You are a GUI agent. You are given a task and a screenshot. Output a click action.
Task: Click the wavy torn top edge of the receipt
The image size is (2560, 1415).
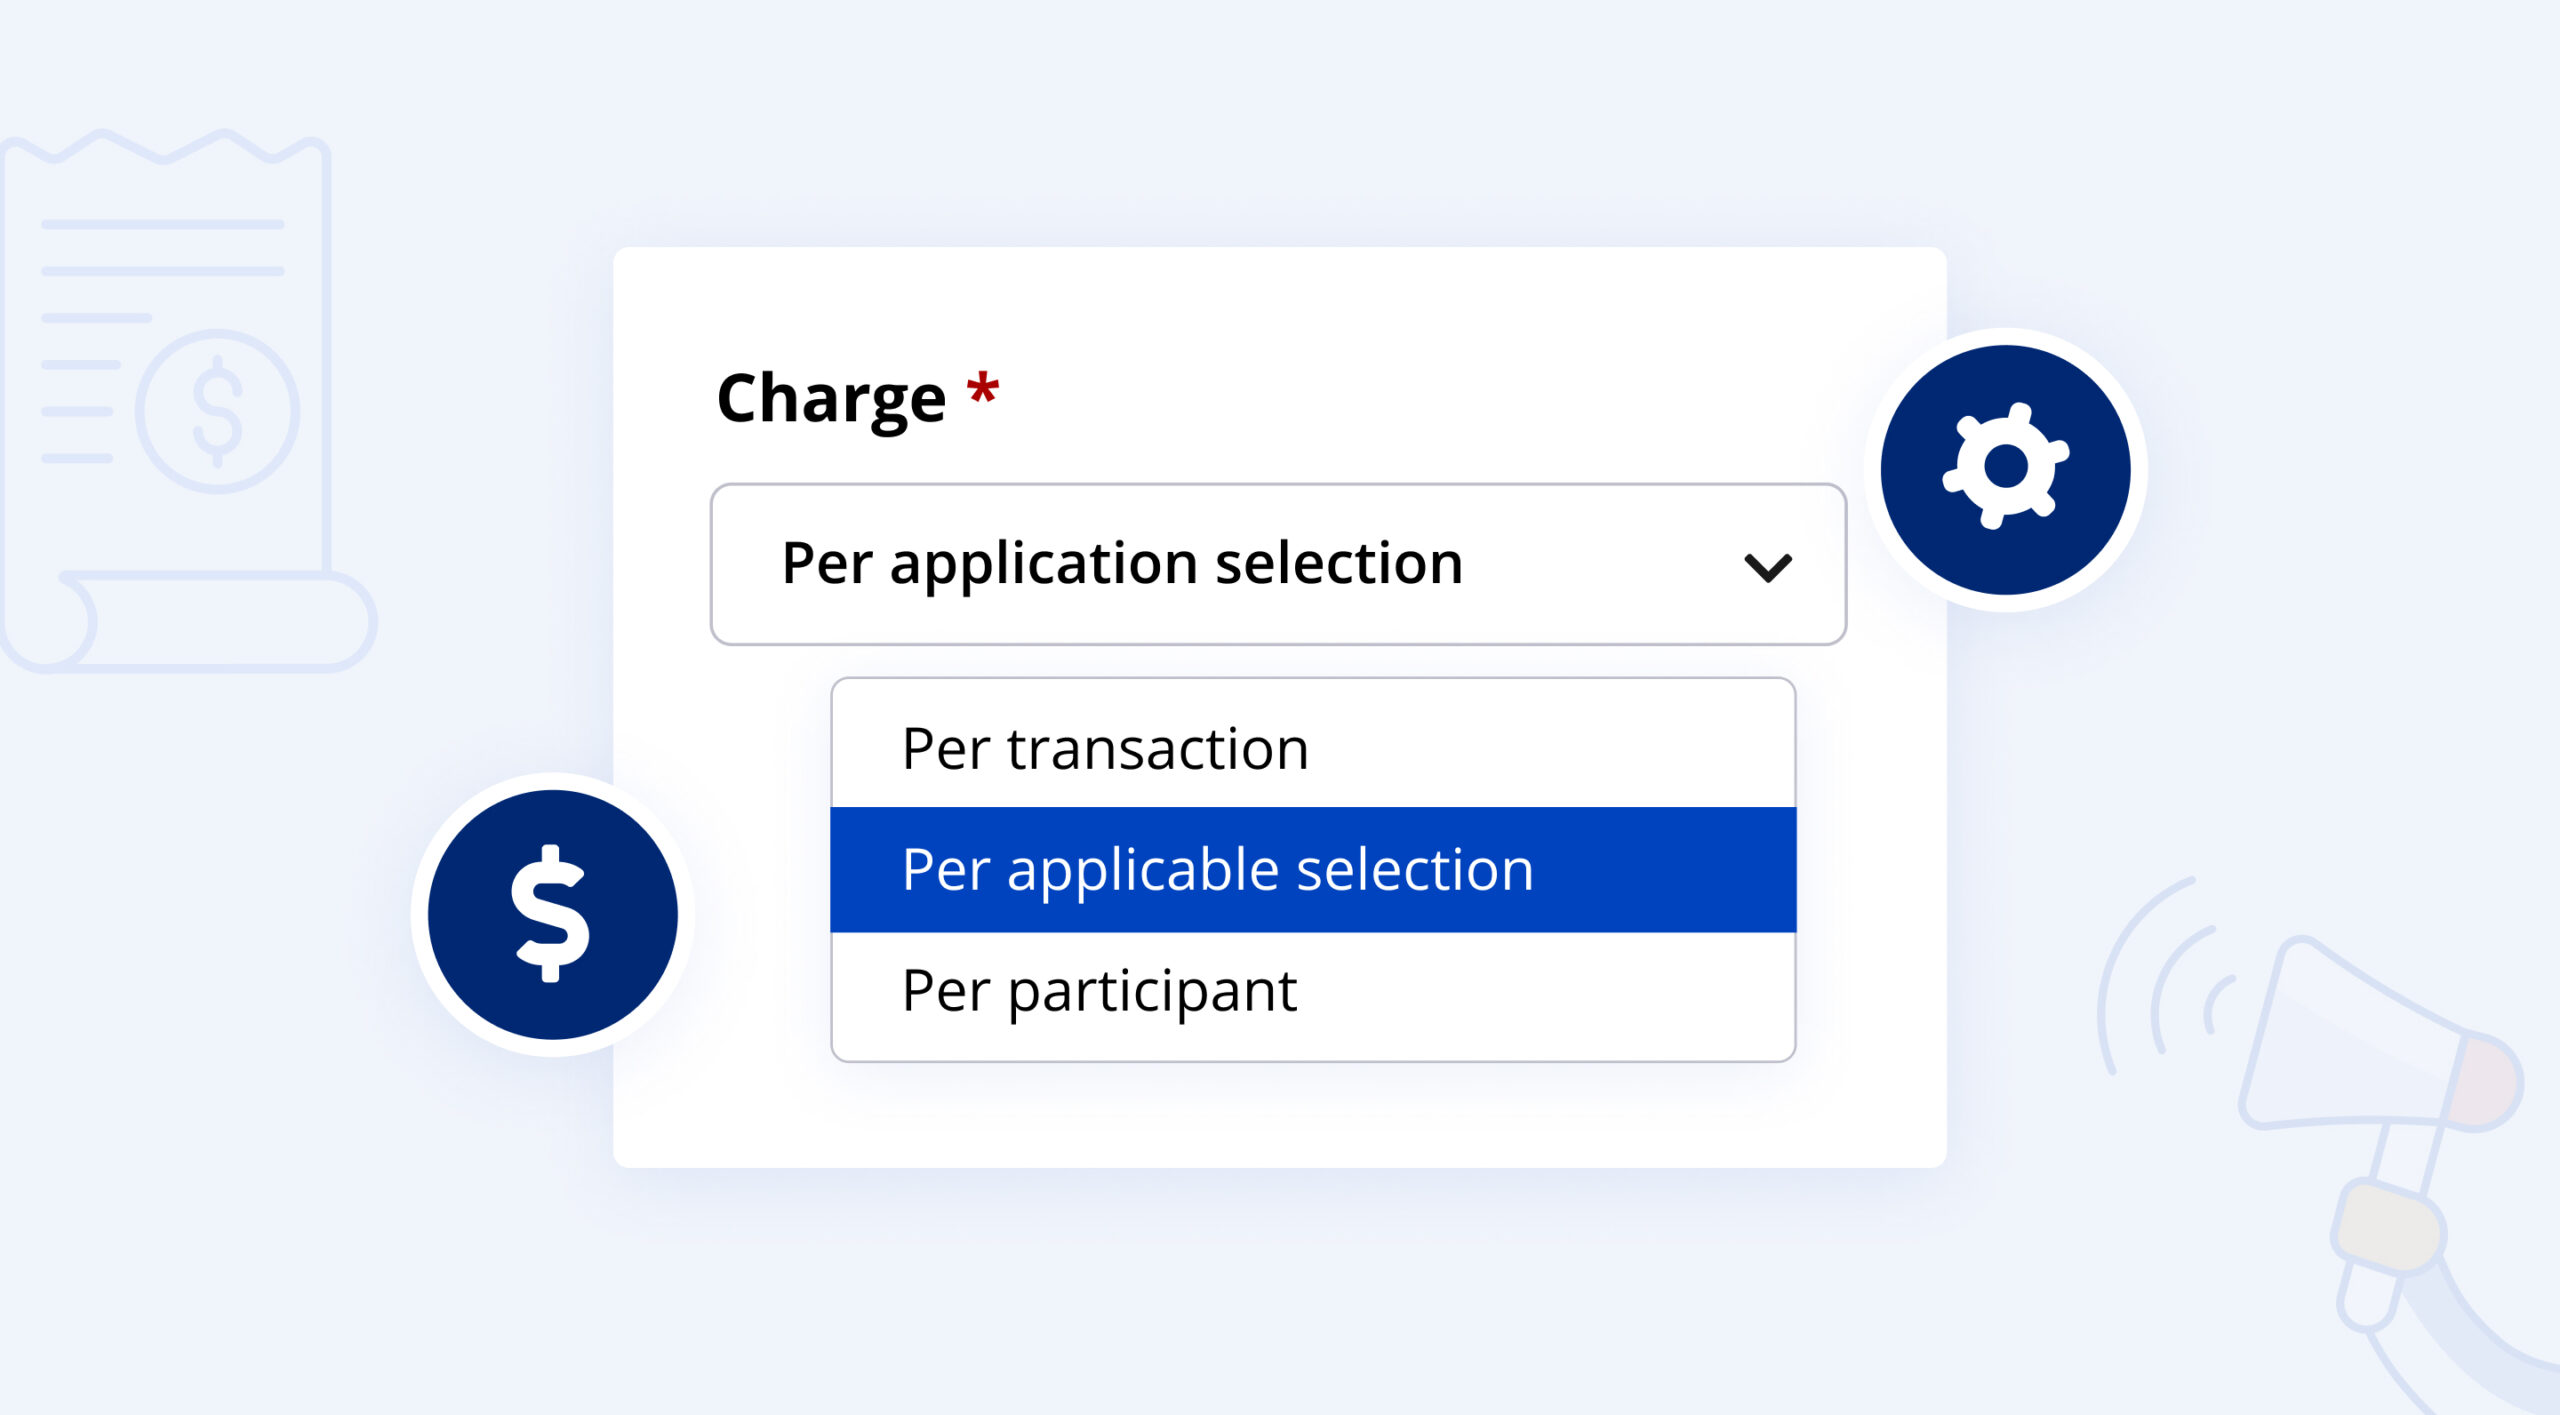click(x=165, y=147)
